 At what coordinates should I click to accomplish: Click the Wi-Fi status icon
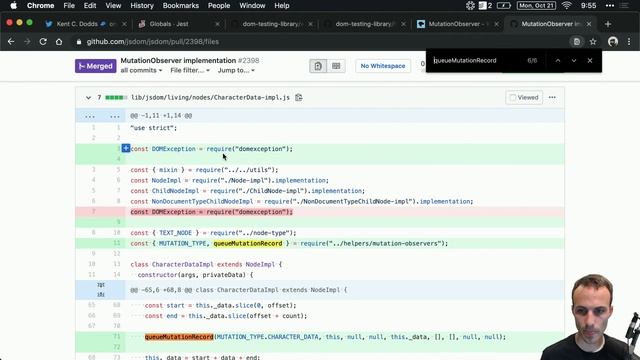[566, 6]
